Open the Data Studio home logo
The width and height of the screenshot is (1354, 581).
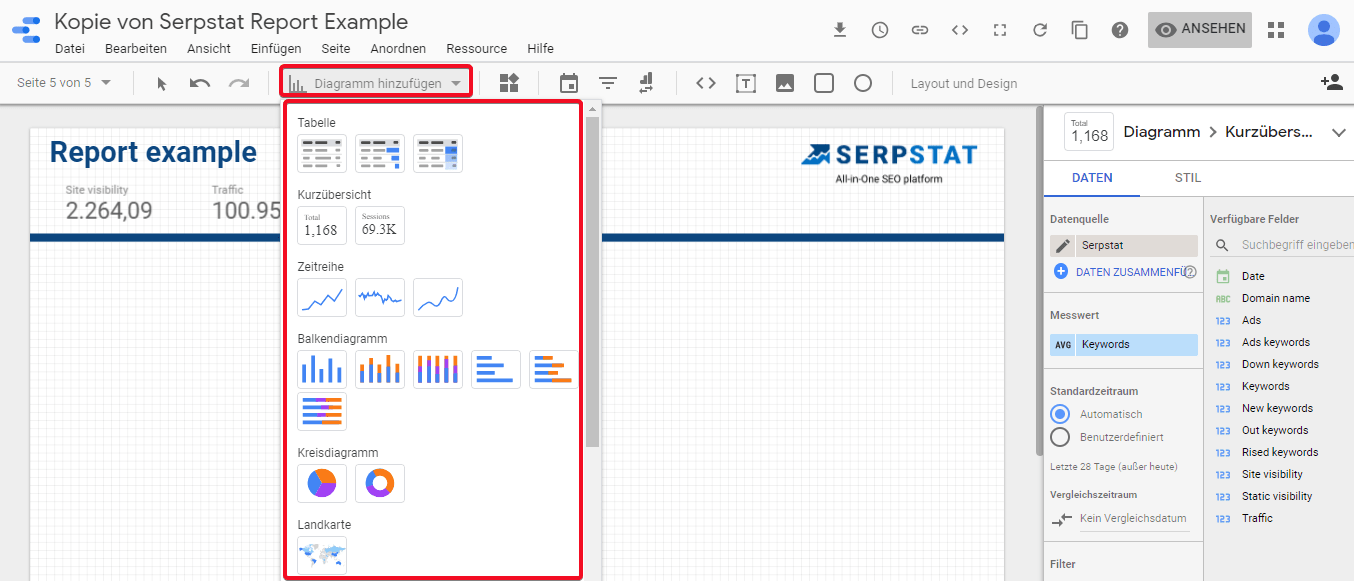[26, 31]
